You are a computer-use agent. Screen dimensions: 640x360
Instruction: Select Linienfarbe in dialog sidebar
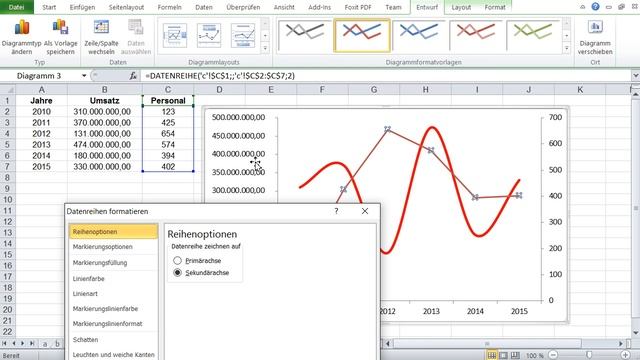click(113, 278)
